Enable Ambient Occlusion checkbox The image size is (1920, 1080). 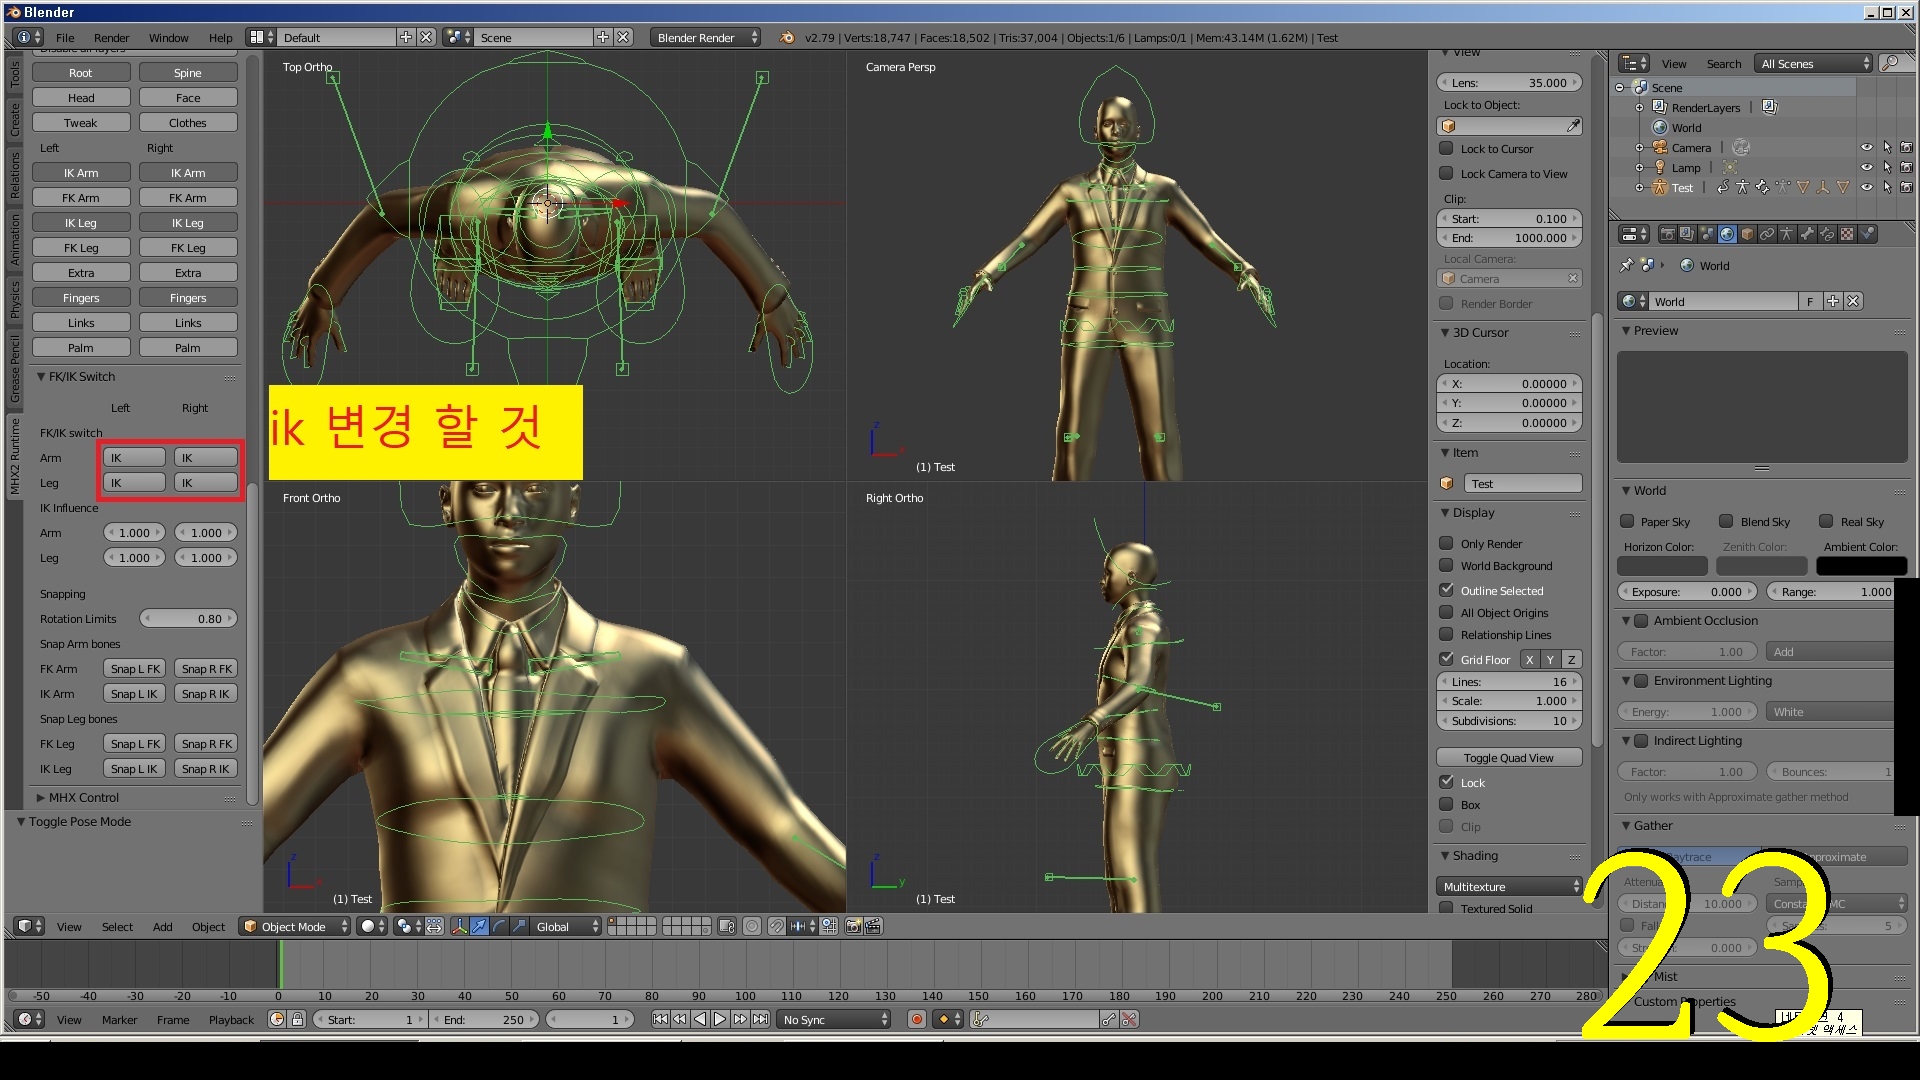(1641, 620)
